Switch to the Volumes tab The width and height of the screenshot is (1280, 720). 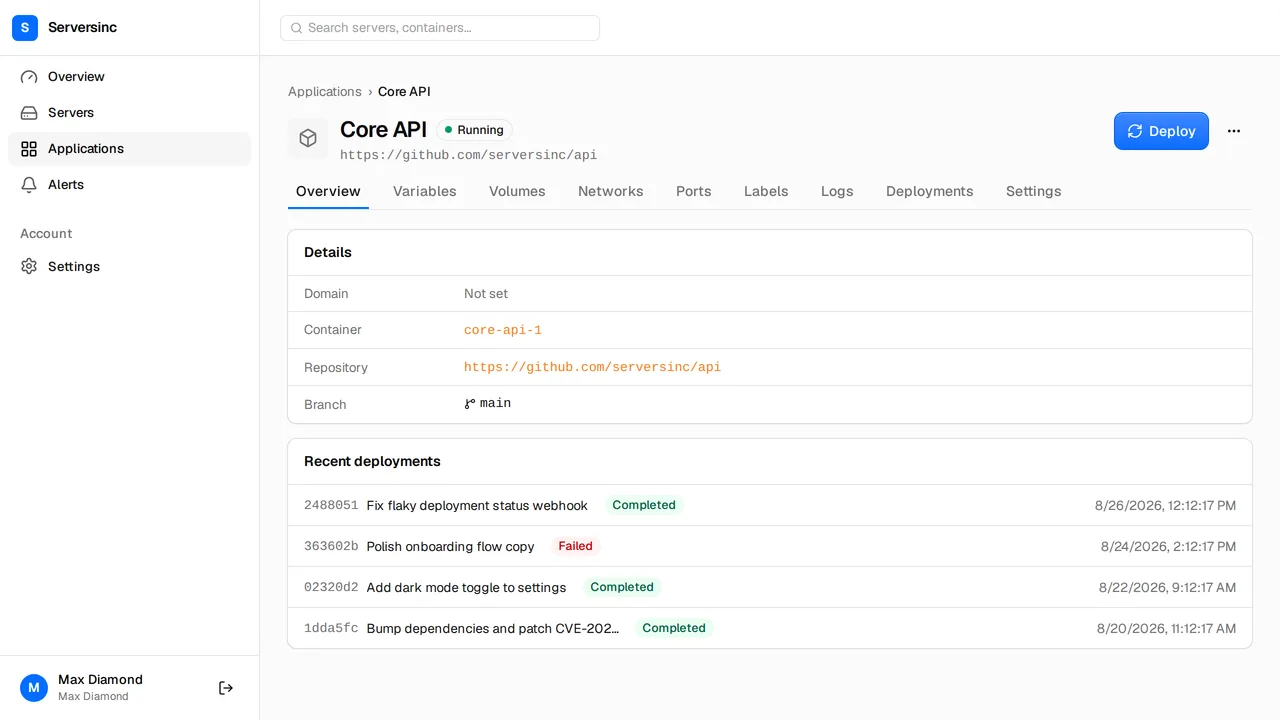coord(517,191)
